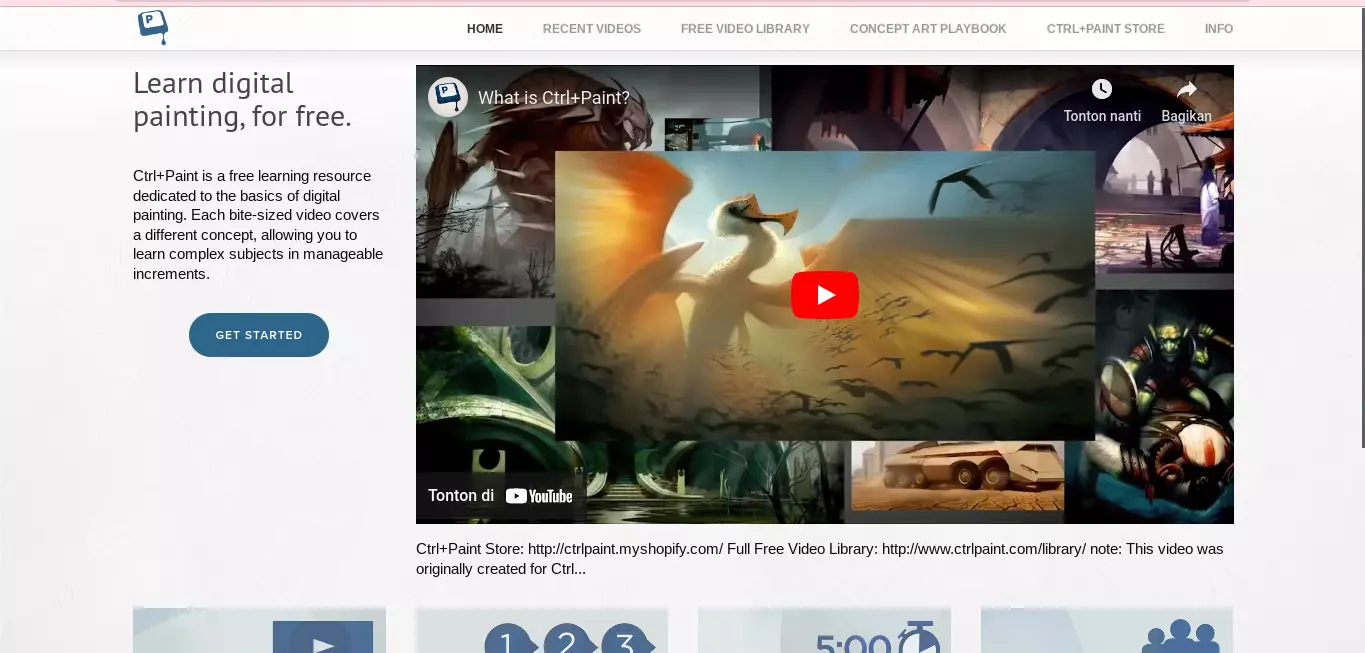Screen dimensions: 1365x653
Task: Click the video description text under player
Action: click(820, 559)
